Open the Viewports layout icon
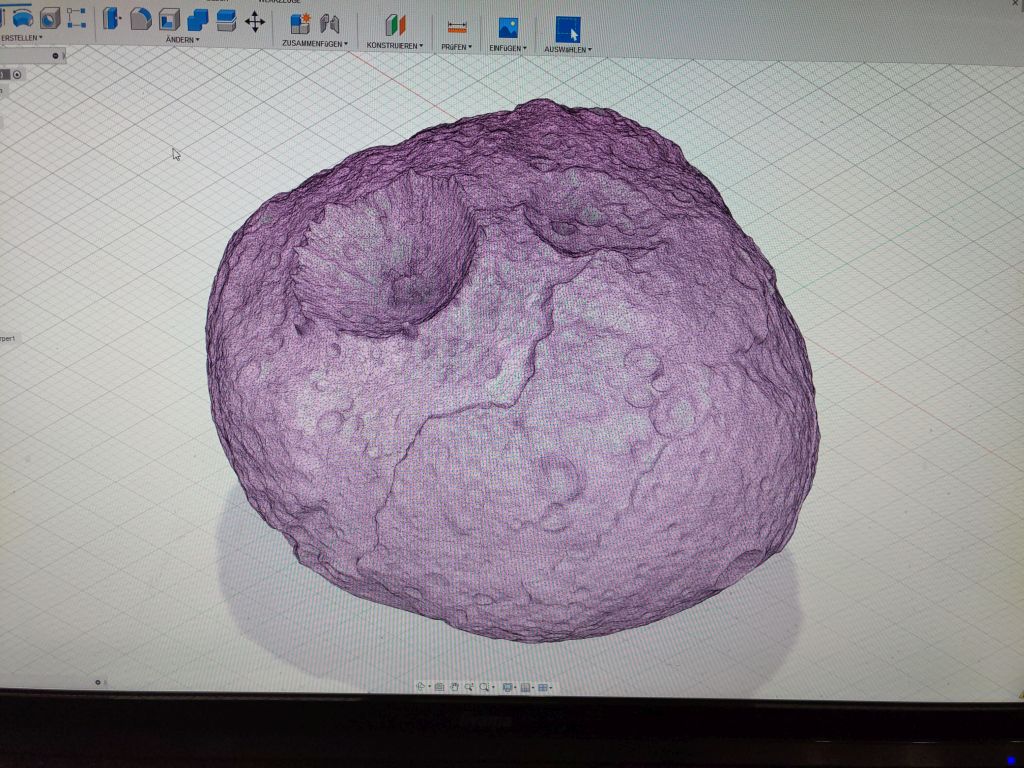1024x768 pixels. click(543, 687)
